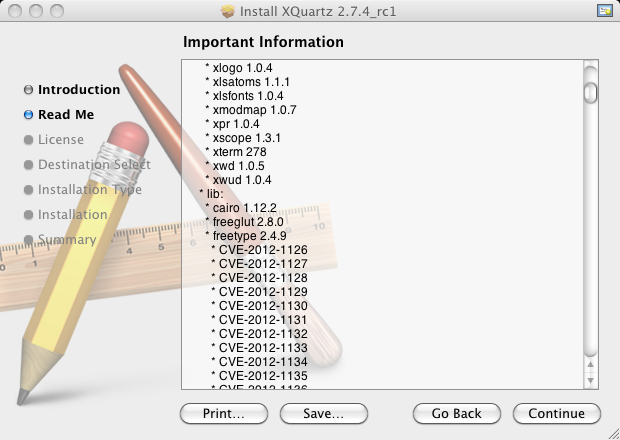The height and width of the screenshot is (440, 620).
Task: Select the Read Me step in sidebar
Action: tap(66, 115)
